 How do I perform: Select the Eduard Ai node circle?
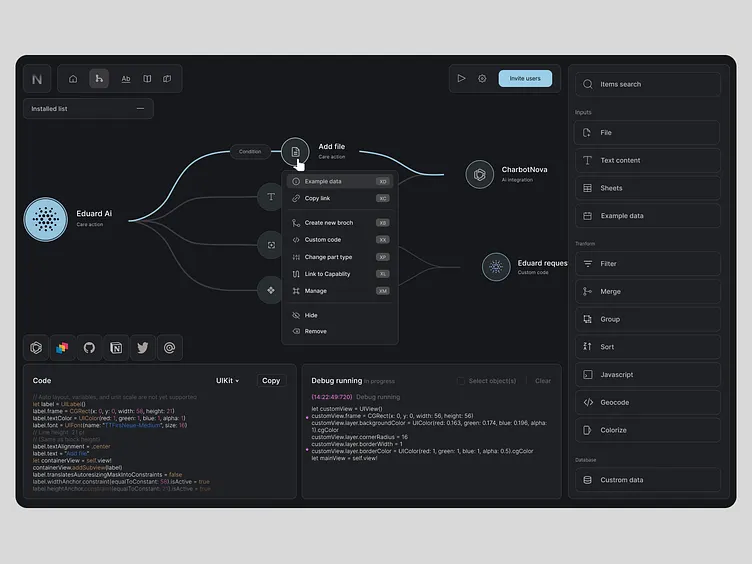[x=45, y=218]
